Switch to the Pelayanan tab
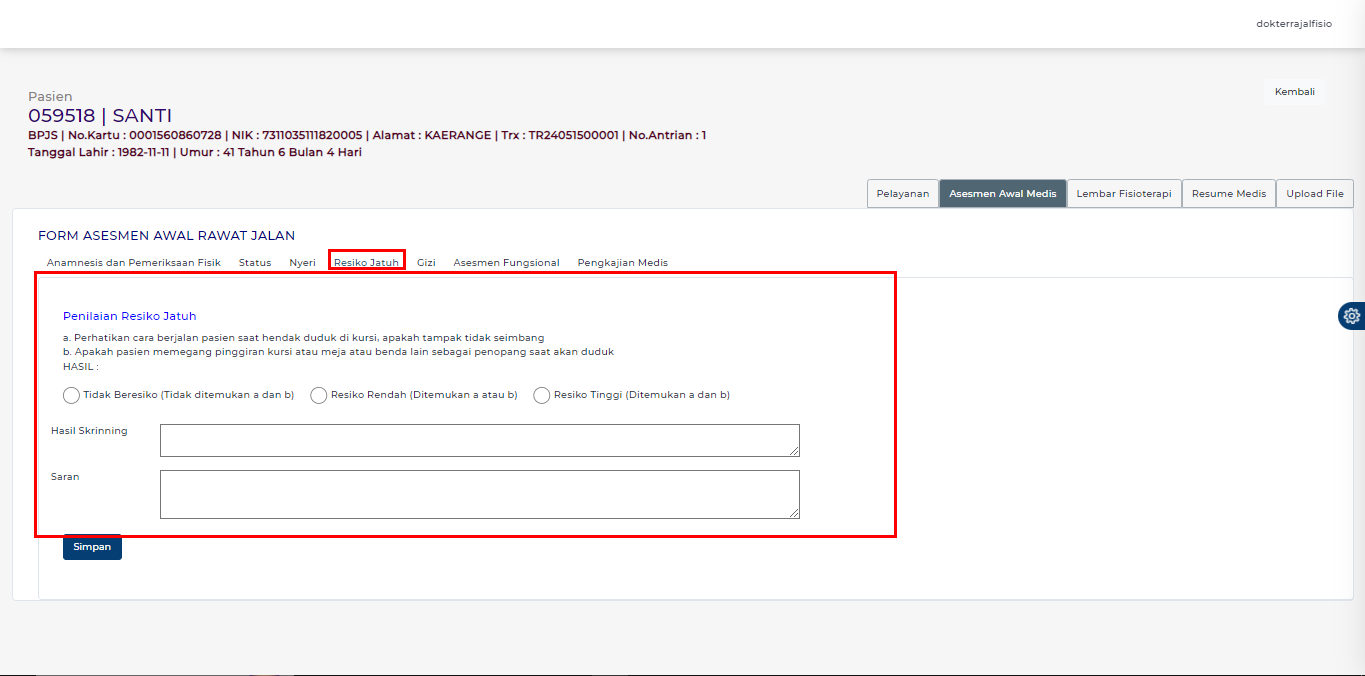Screen dimensions: 1365x676 [x=902, y=194]
